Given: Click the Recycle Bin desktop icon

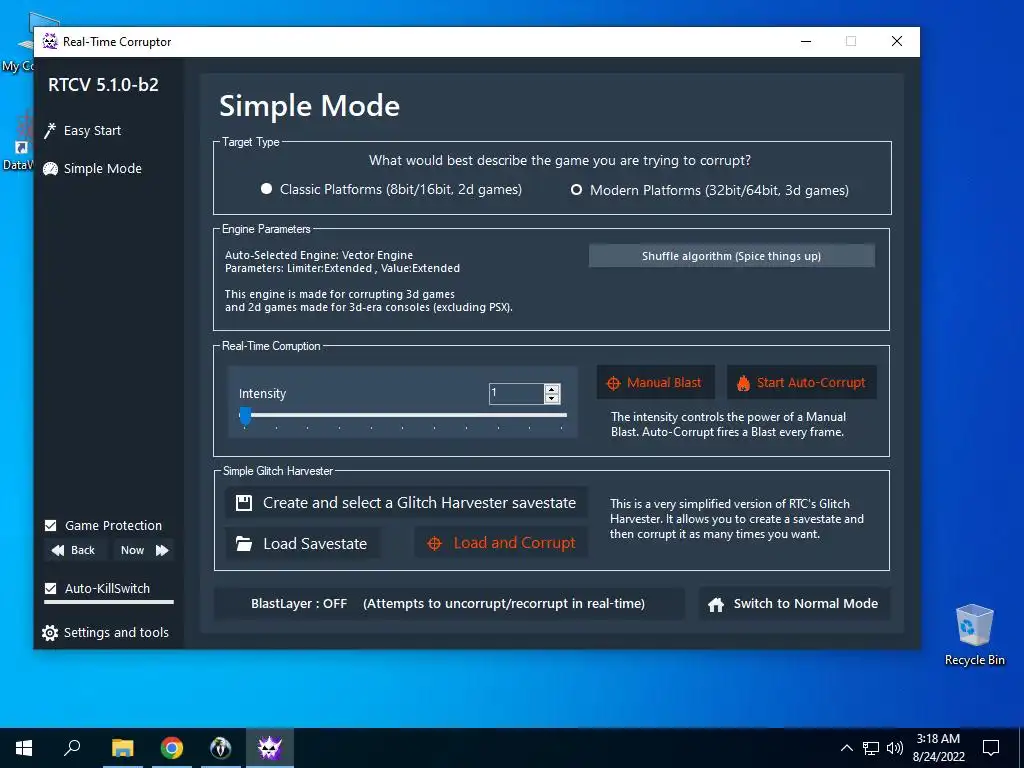Looking at the screenshot, I should coord(974,635).
